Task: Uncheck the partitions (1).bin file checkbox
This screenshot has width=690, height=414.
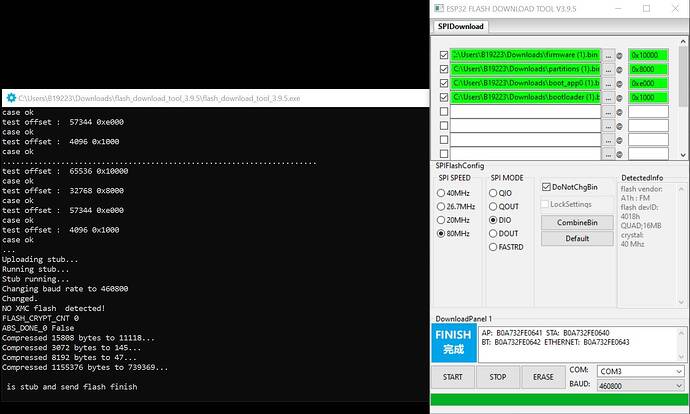Action: click(444, 69)
